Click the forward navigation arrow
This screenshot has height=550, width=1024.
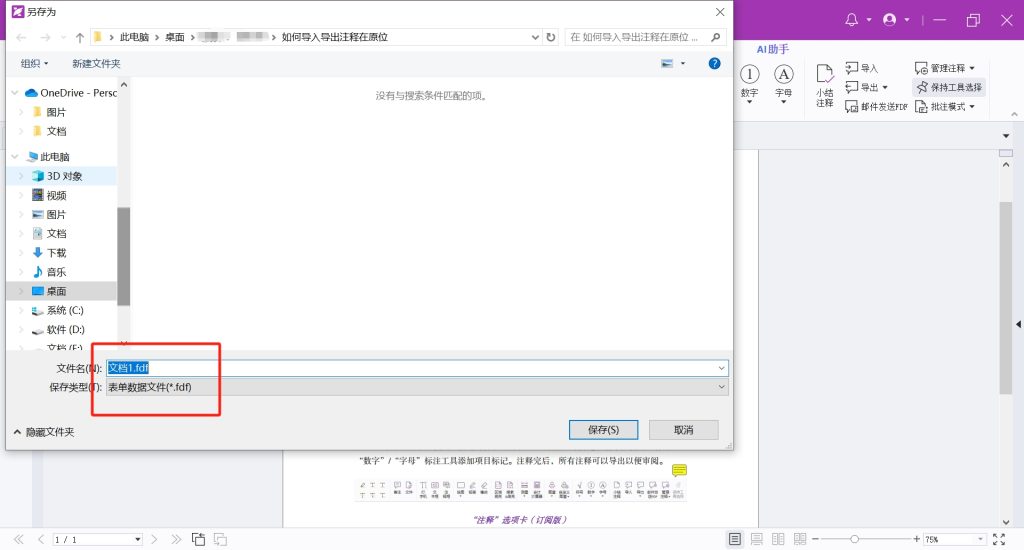click(x=45, y=37)
